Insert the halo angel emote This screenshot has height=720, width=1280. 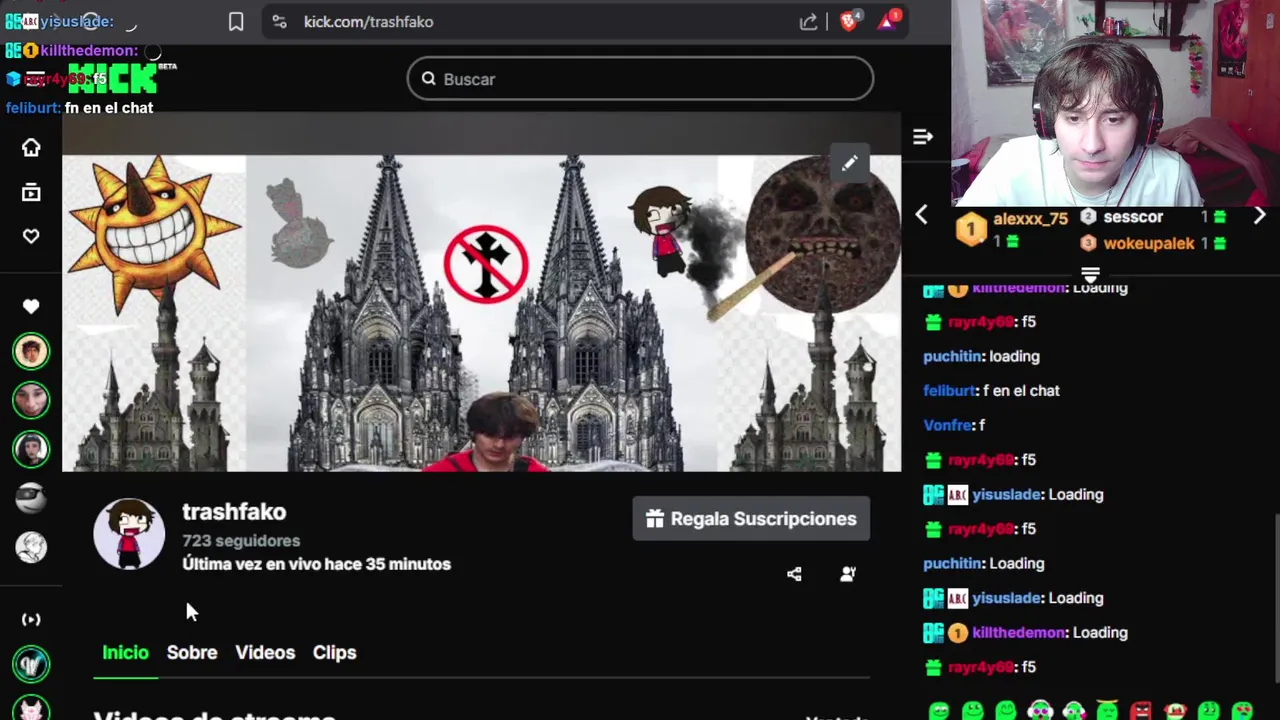tap(1107, 711)
